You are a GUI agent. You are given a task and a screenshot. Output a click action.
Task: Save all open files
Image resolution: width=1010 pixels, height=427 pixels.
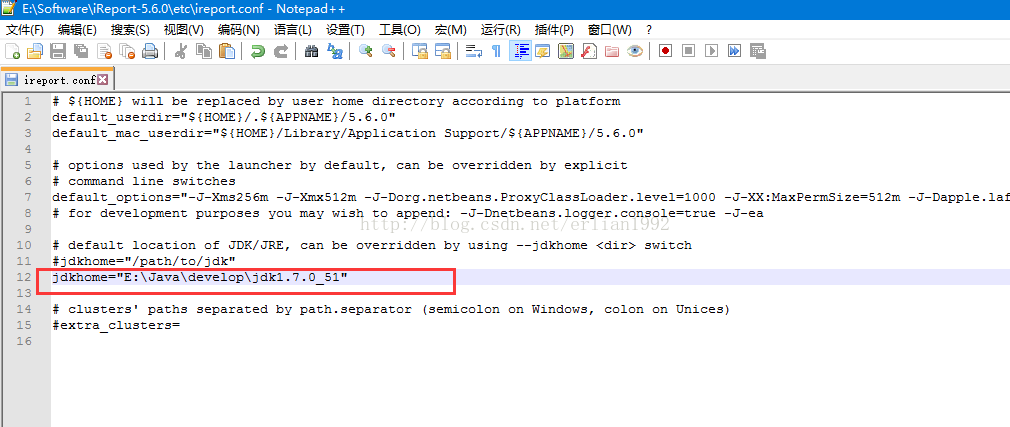point(81,52)
